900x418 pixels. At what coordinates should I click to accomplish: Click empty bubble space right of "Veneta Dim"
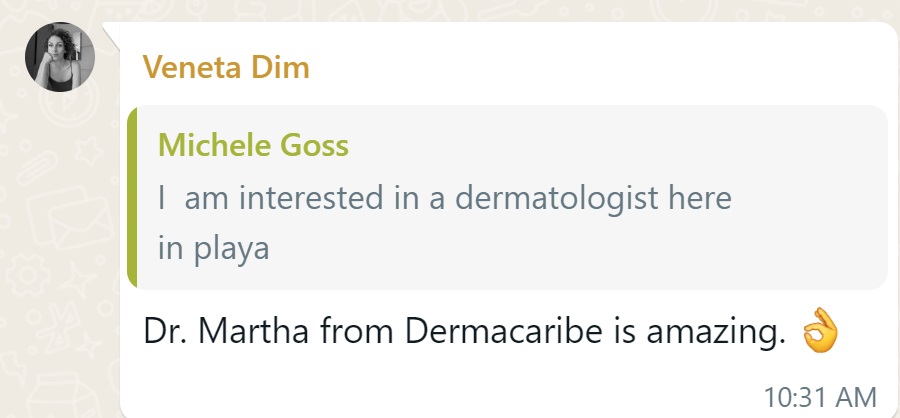point(600,68)
